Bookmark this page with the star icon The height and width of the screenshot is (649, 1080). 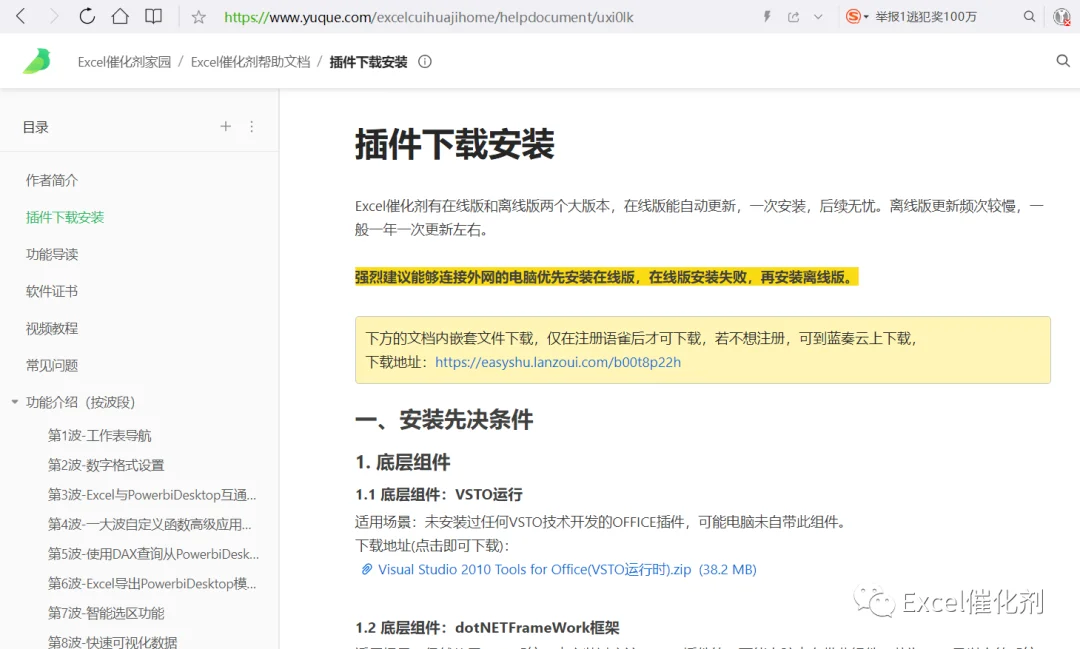coord(198,17)
